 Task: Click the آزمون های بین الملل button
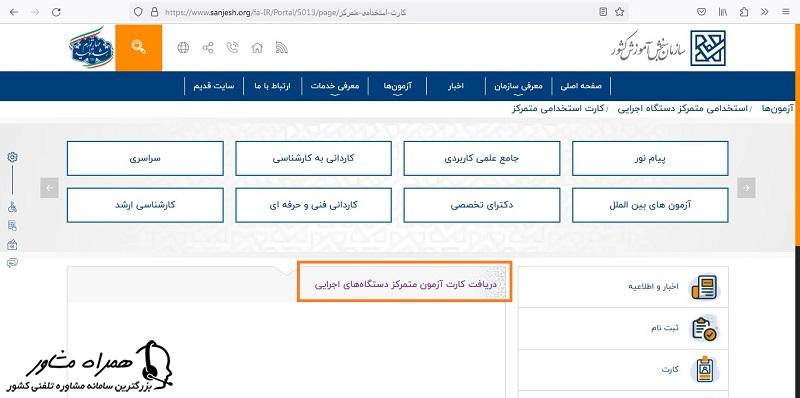click(650, 205)
